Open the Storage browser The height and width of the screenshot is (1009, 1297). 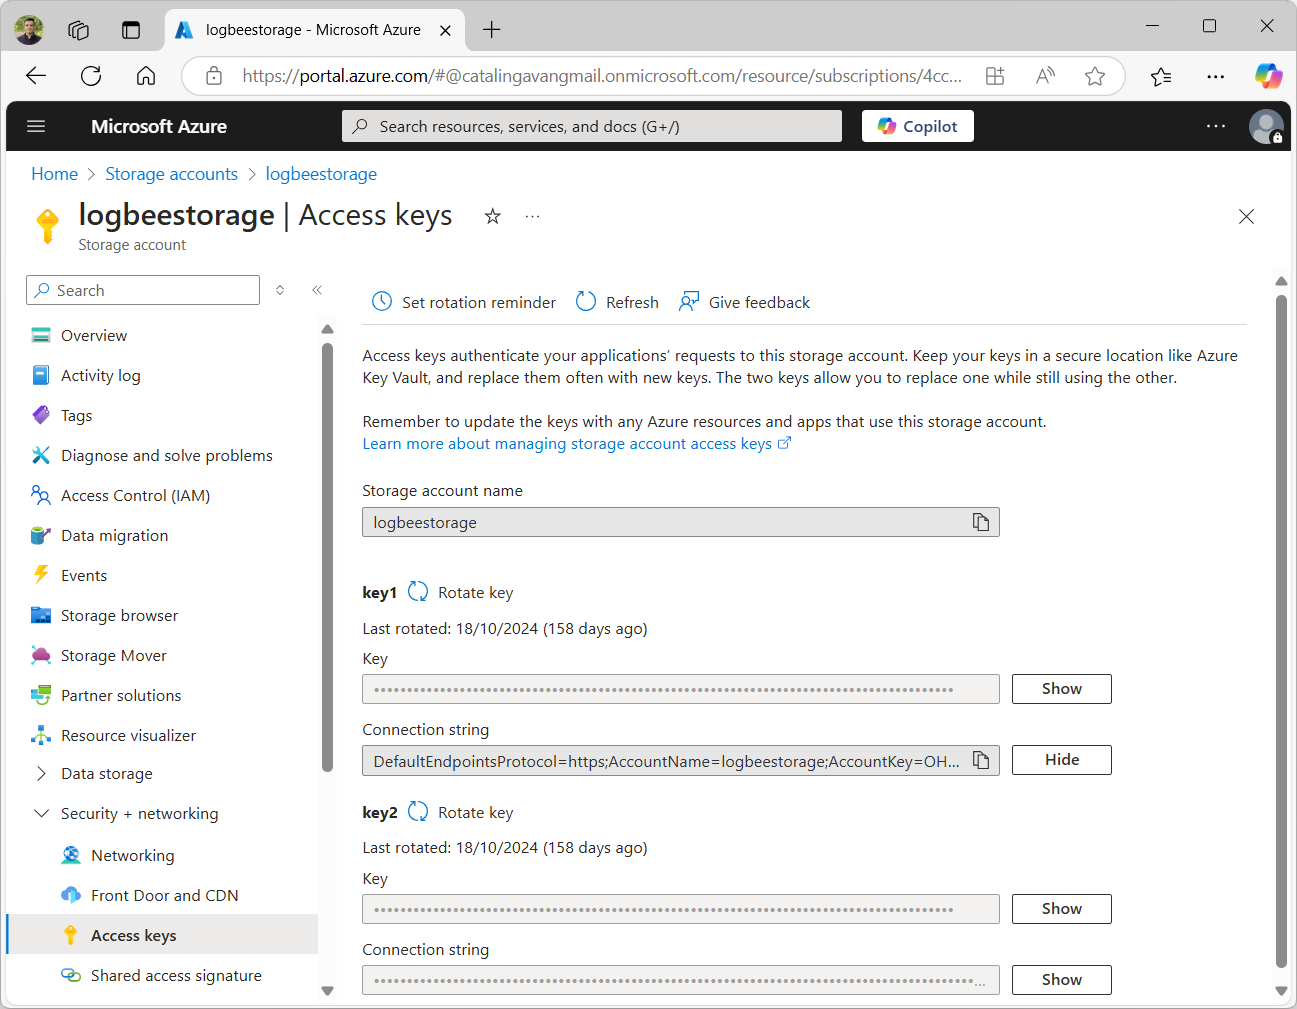120,615
